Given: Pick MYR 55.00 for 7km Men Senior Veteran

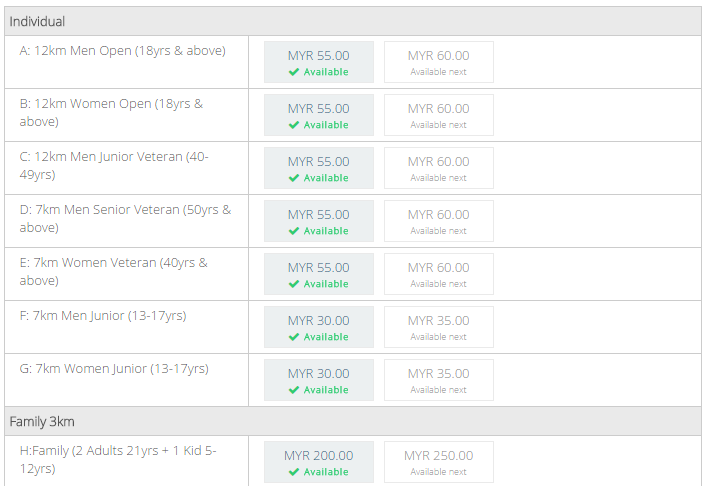Looking at the screenshot, I should click(318, 221).
